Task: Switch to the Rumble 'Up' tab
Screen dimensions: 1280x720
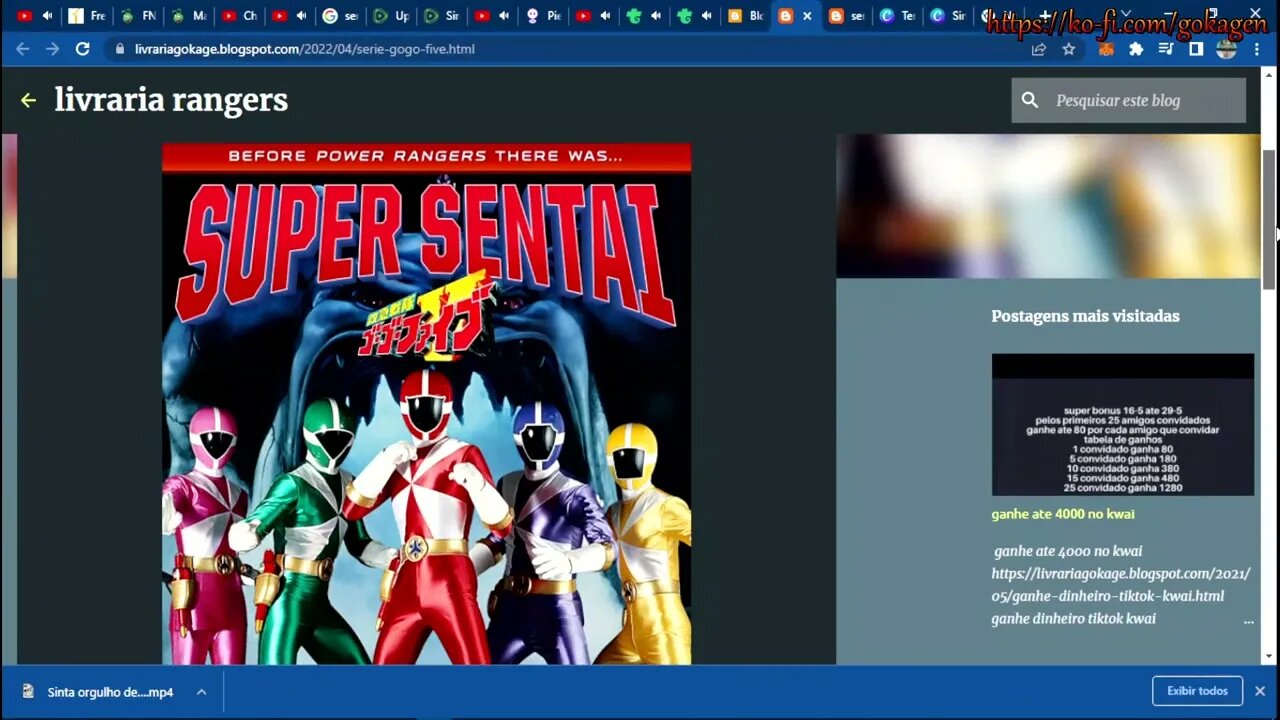Action: tap(391, 16)
